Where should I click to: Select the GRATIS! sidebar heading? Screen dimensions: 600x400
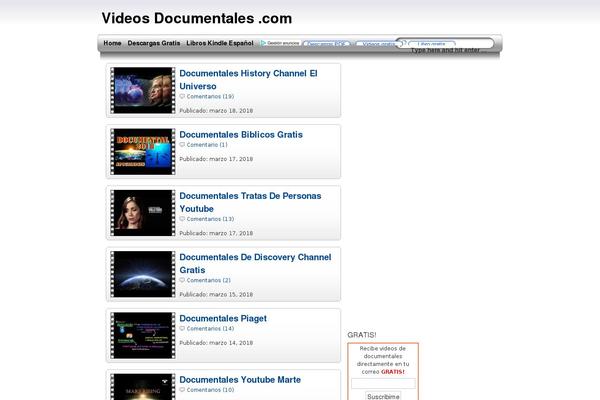click(362, 335)
